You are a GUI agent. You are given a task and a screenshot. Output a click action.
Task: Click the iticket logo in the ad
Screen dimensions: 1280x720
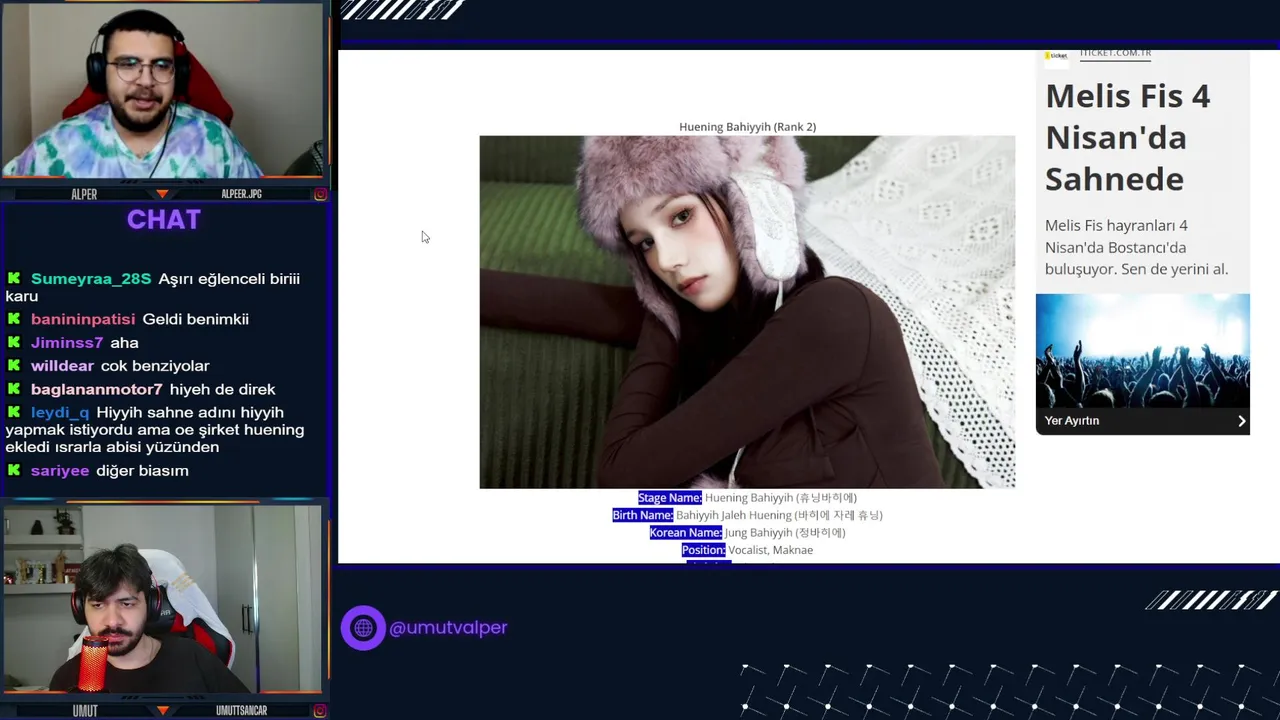(x=1057, y=55)
